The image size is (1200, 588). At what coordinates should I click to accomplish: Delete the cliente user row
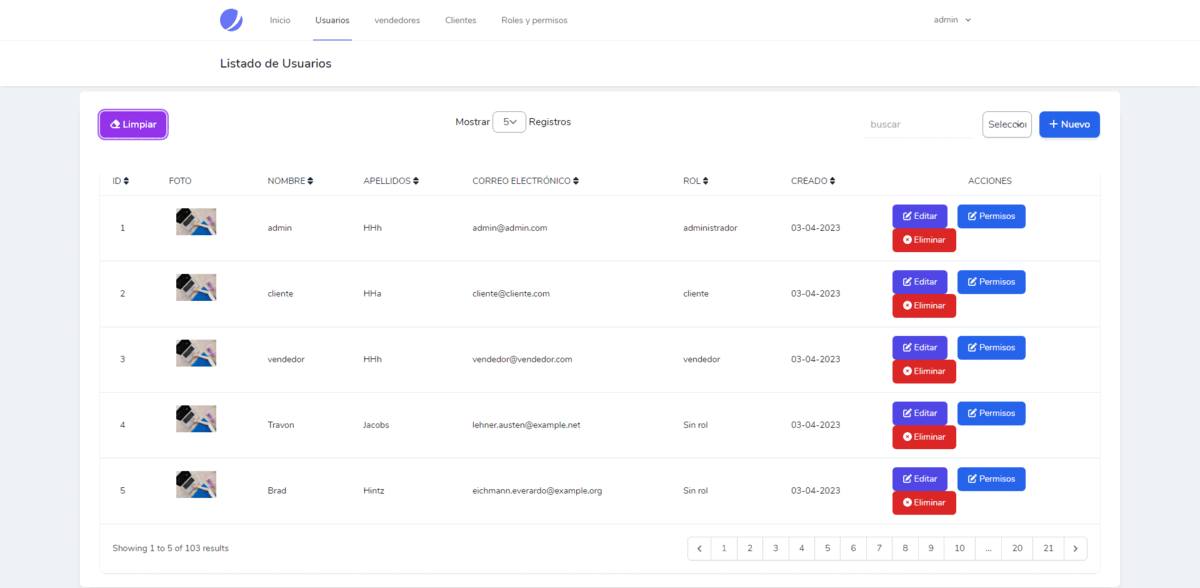pos(924,306)
